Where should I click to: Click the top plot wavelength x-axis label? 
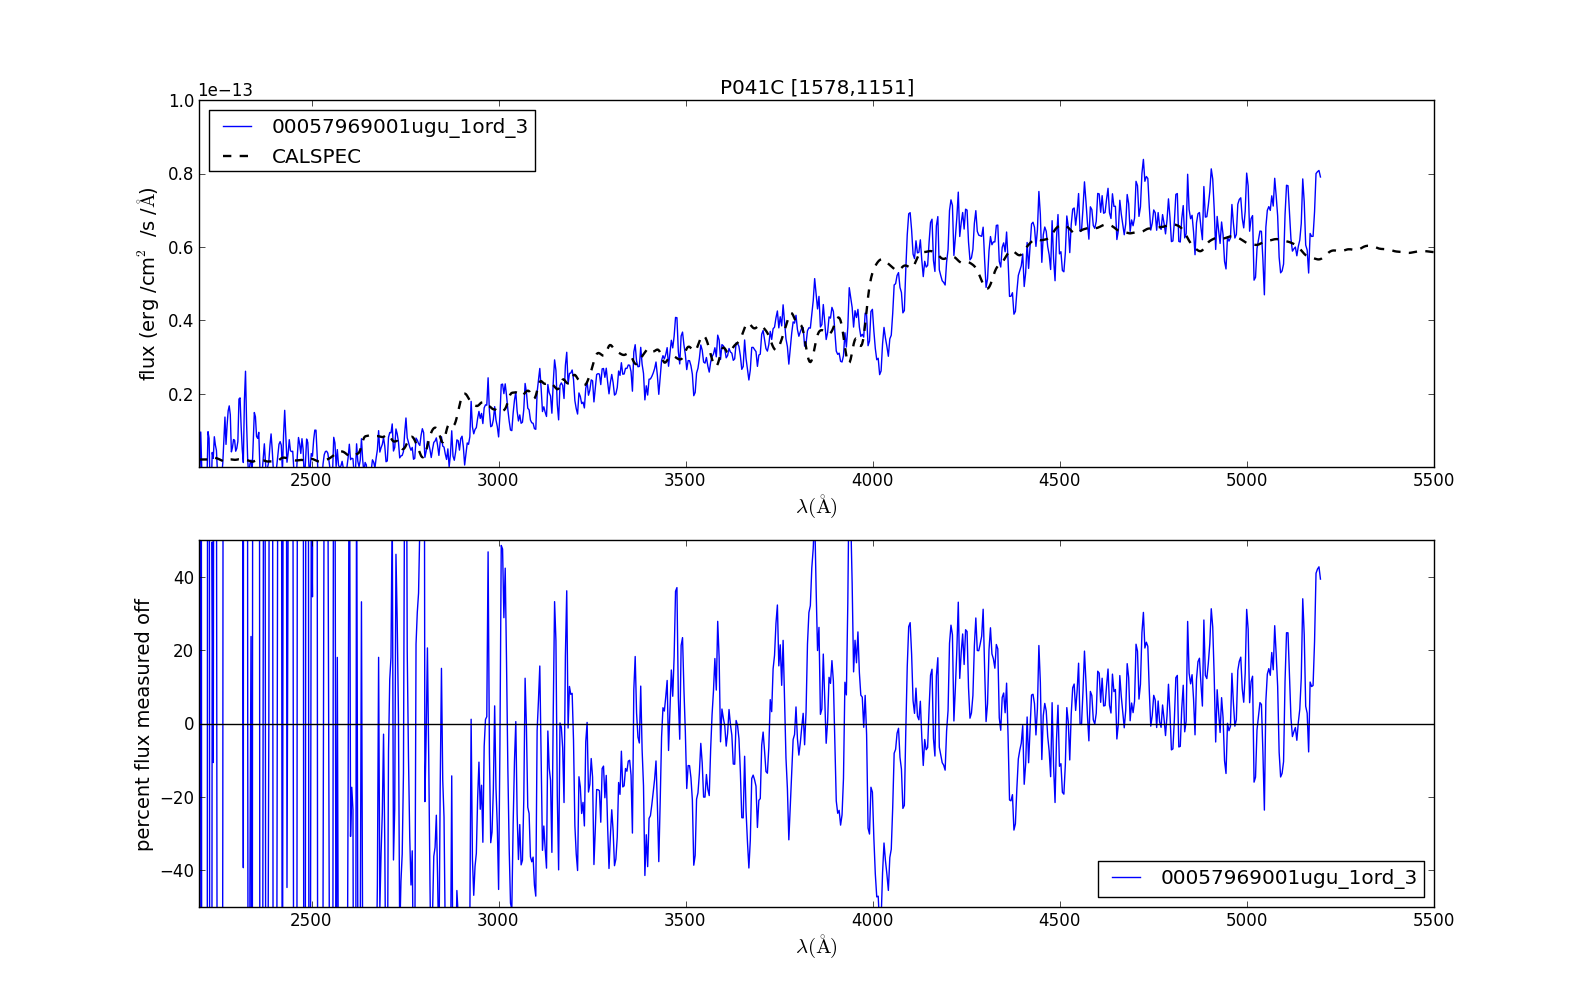pyautogui.click(x=816, y=506)
